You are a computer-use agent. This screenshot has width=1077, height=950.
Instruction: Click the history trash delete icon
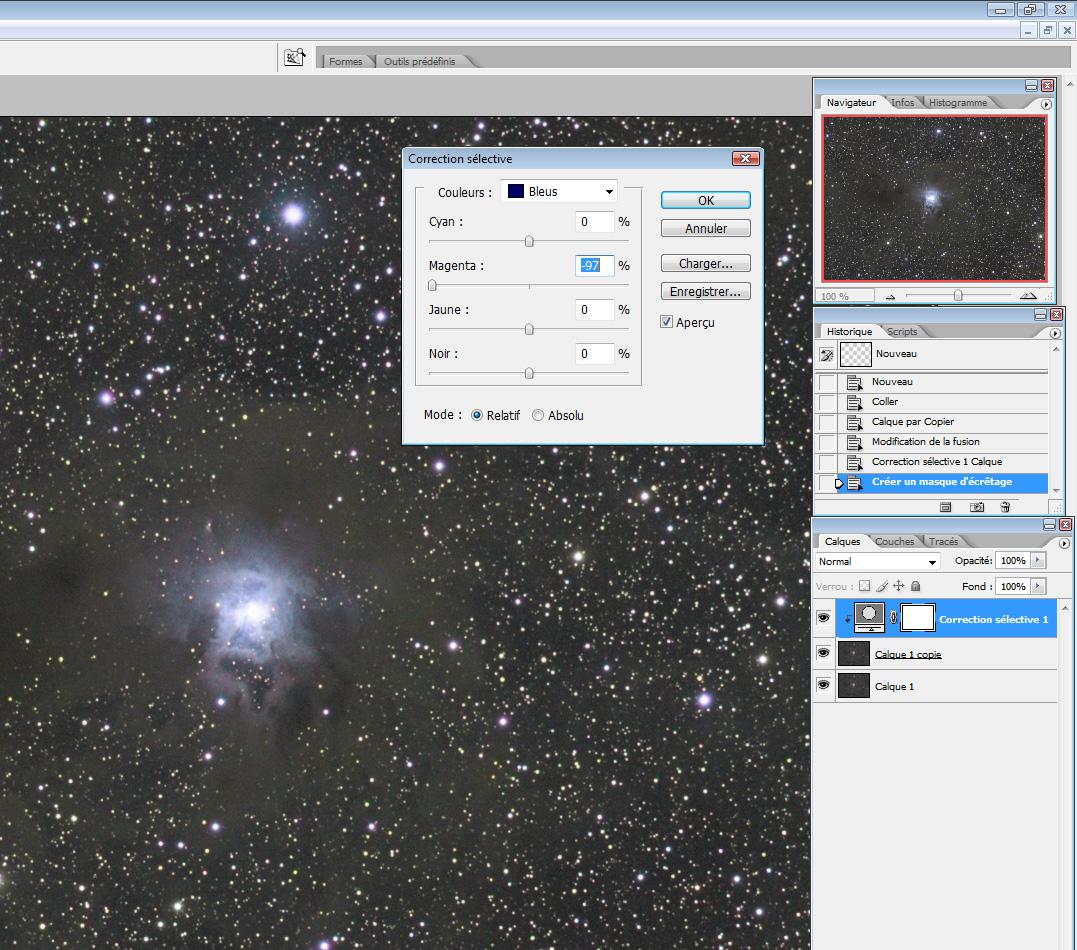(1005, 507)
